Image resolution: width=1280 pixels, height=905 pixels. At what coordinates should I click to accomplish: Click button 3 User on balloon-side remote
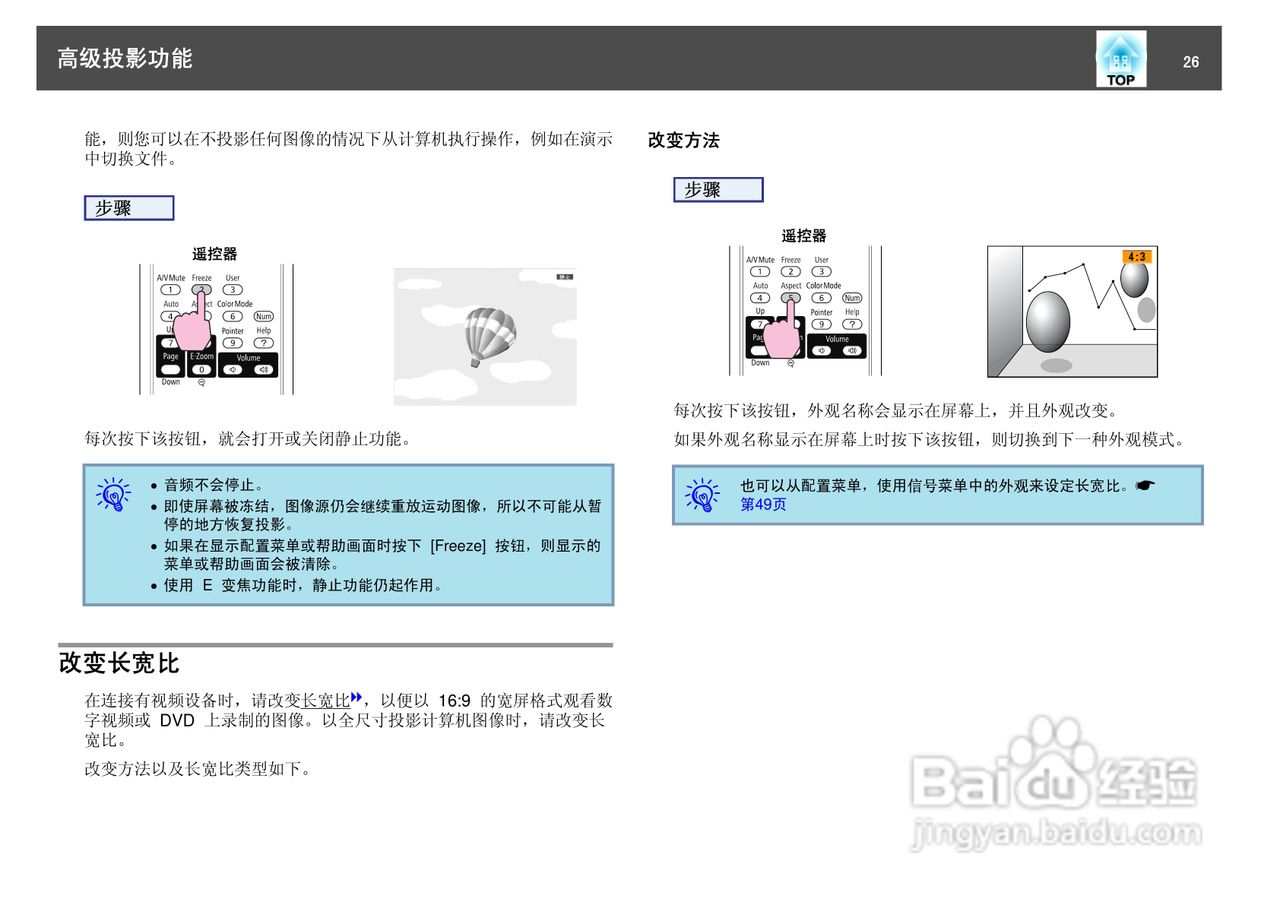coord(232,290)
